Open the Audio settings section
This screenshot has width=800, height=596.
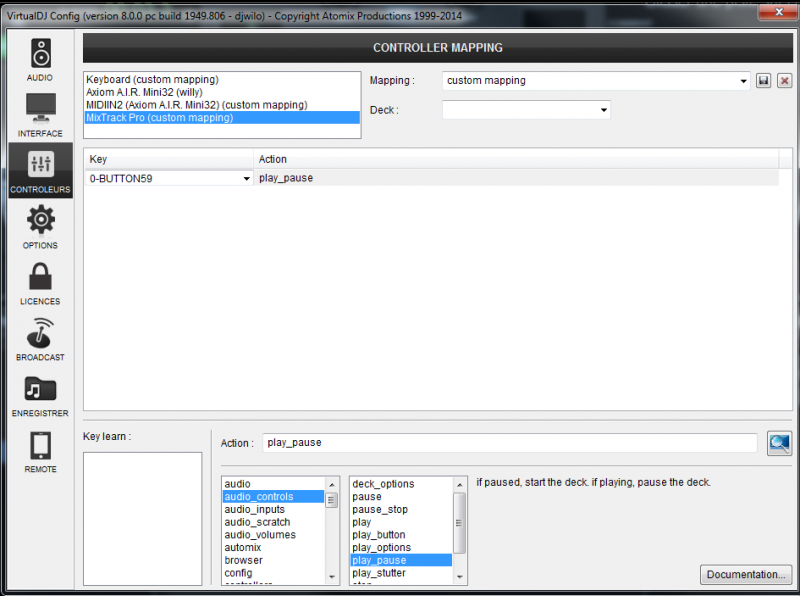40,60
